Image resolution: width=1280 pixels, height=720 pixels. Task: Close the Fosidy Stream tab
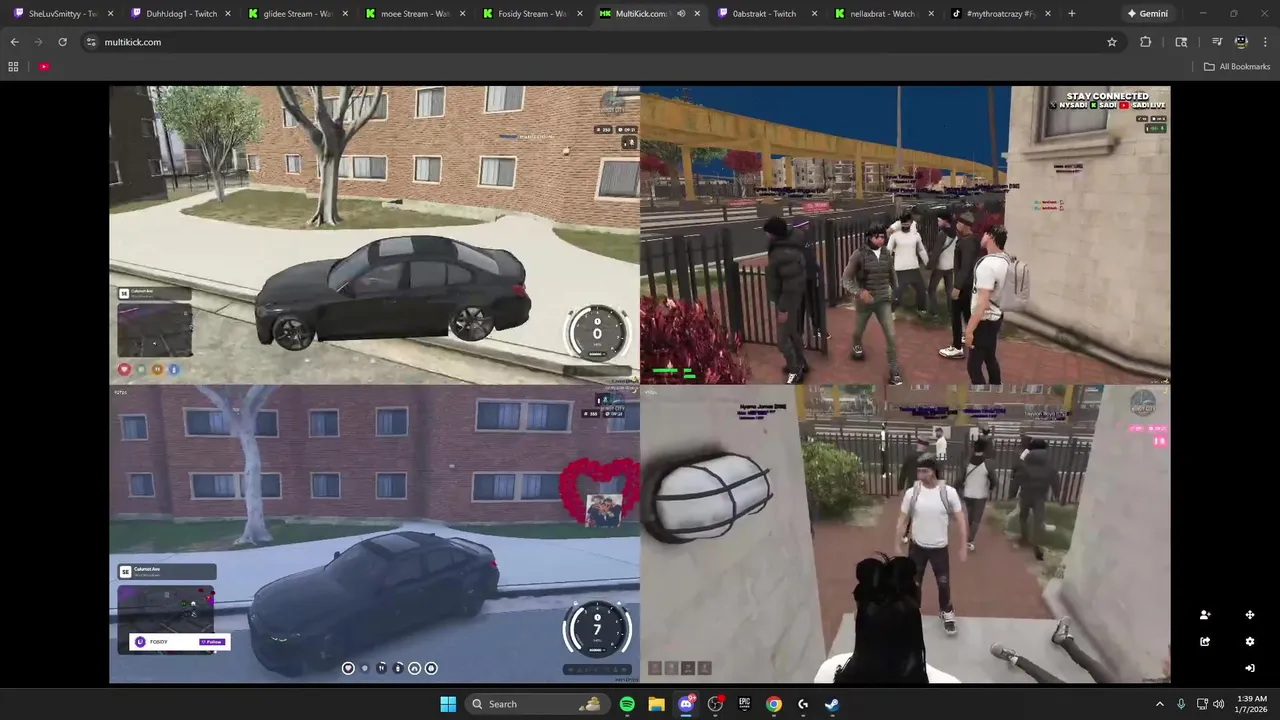(x=580, y=14)
